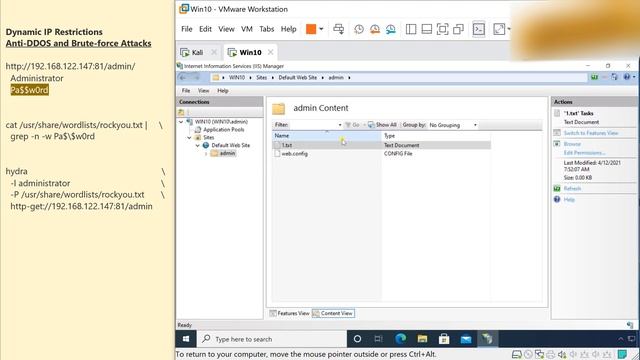640x360 pixels.
Task: Switch to Unity mode icon
Action: click(x=458, y=29)
